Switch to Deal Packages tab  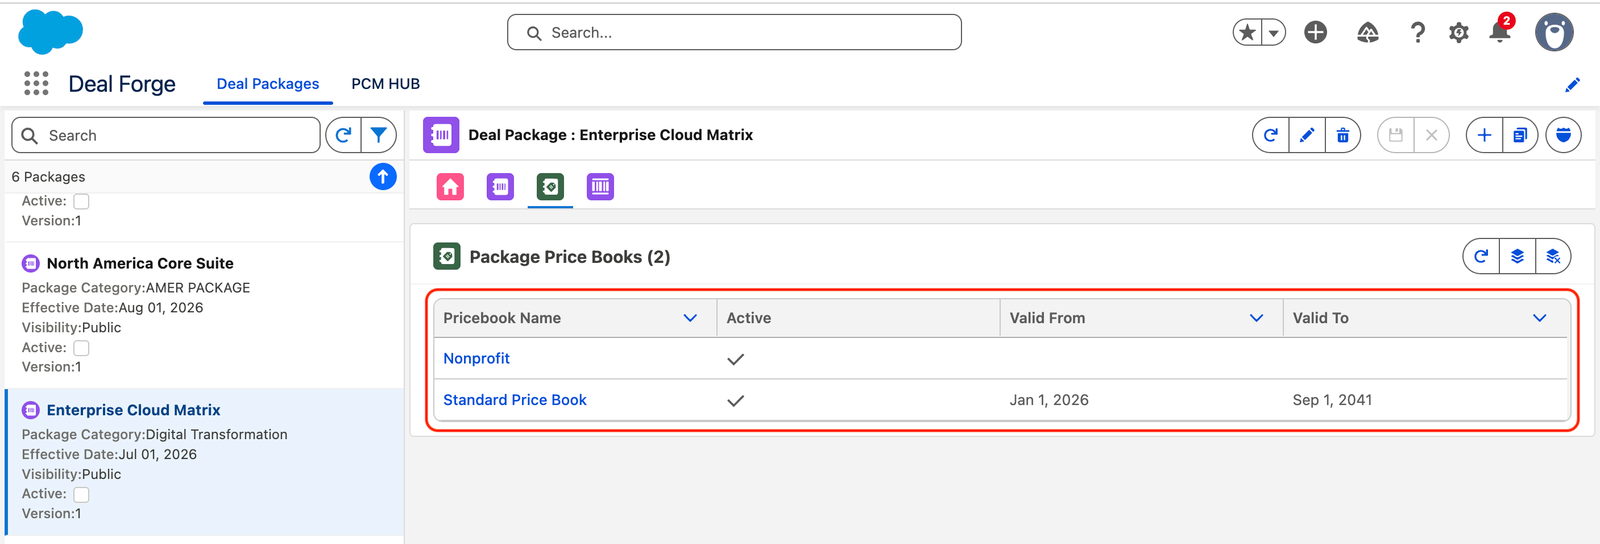(268, 84)
